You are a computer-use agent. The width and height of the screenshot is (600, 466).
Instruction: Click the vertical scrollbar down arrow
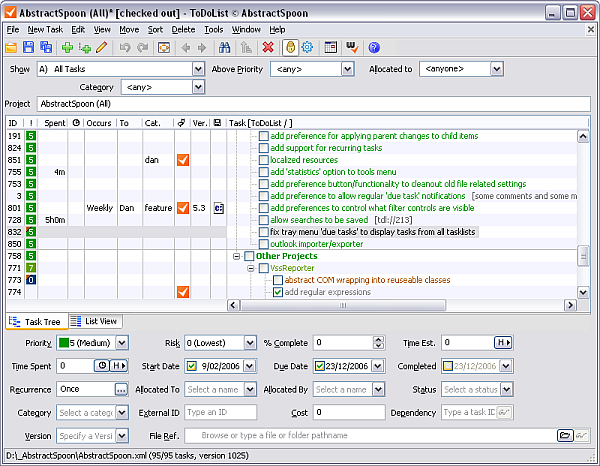(583, 293)
